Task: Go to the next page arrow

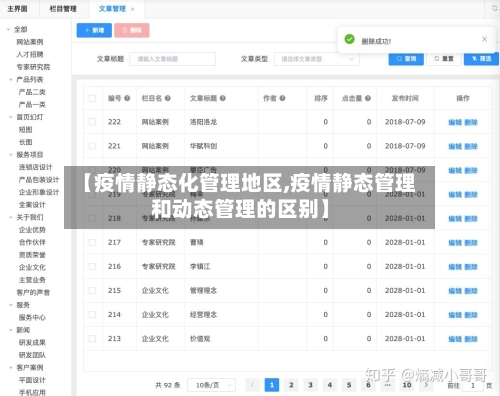Action: point(426,385)
